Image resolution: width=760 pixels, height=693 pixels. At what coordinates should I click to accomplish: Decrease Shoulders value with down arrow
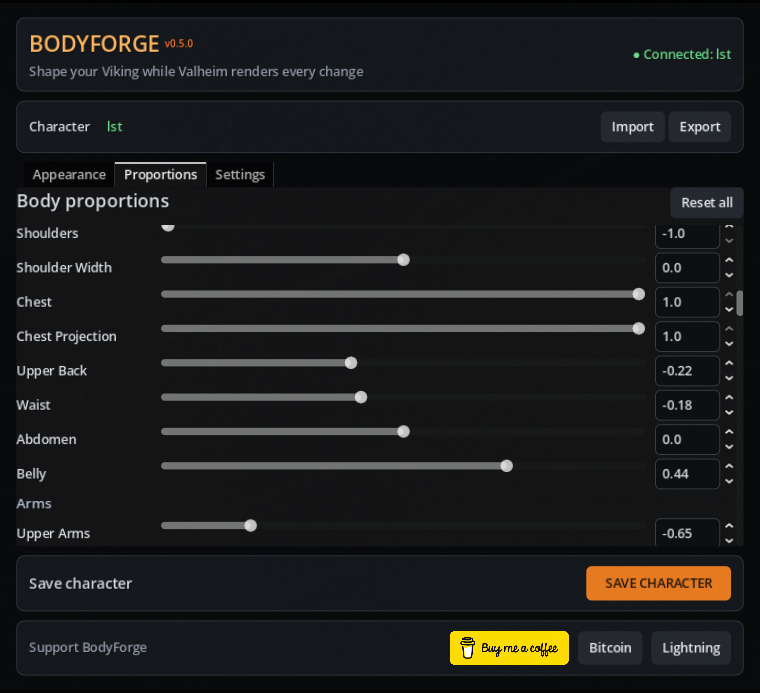[x=729, y=241]
